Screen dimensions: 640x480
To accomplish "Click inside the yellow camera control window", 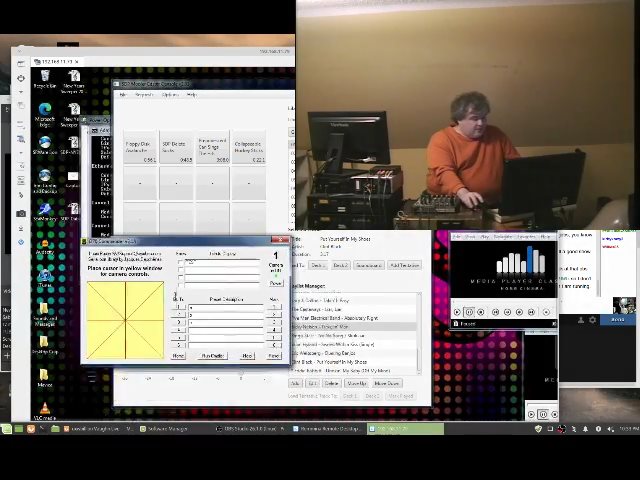I will (125, 320).
